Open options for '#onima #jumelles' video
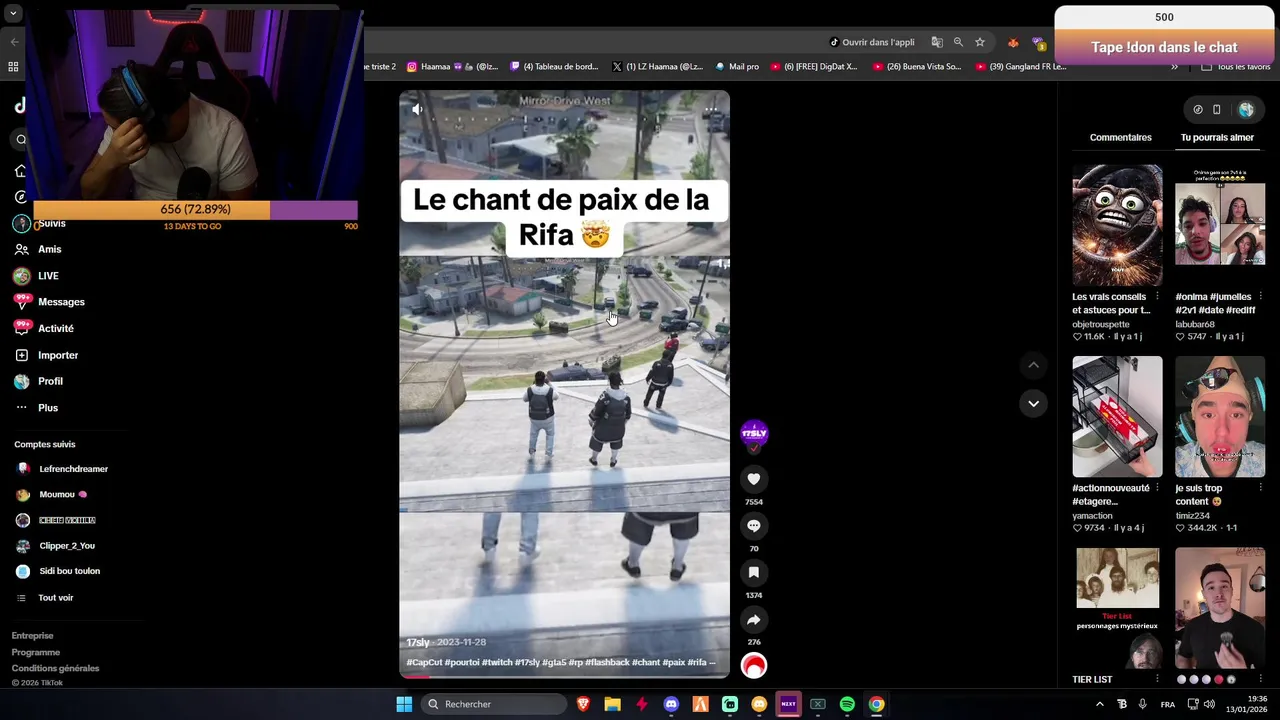The image size is (1280, 720). coord(1260,297)
